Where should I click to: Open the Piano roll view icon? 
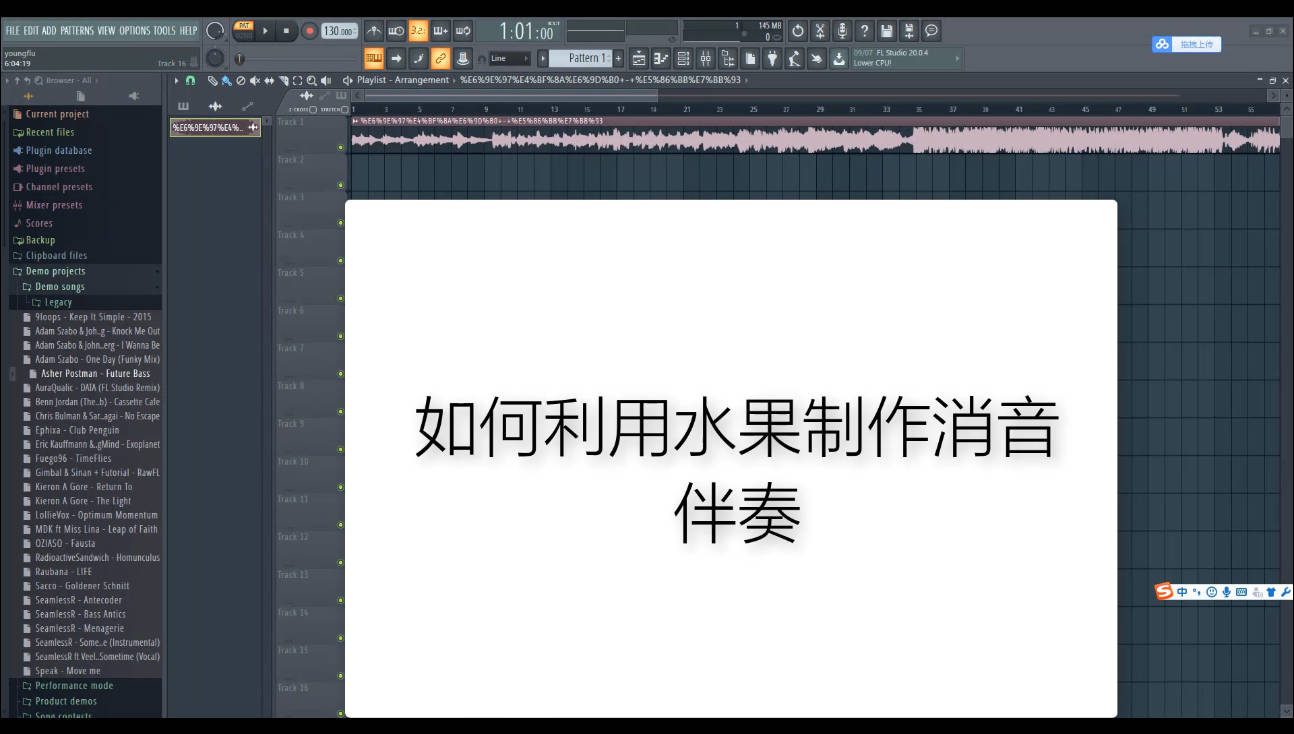[661, 59]
